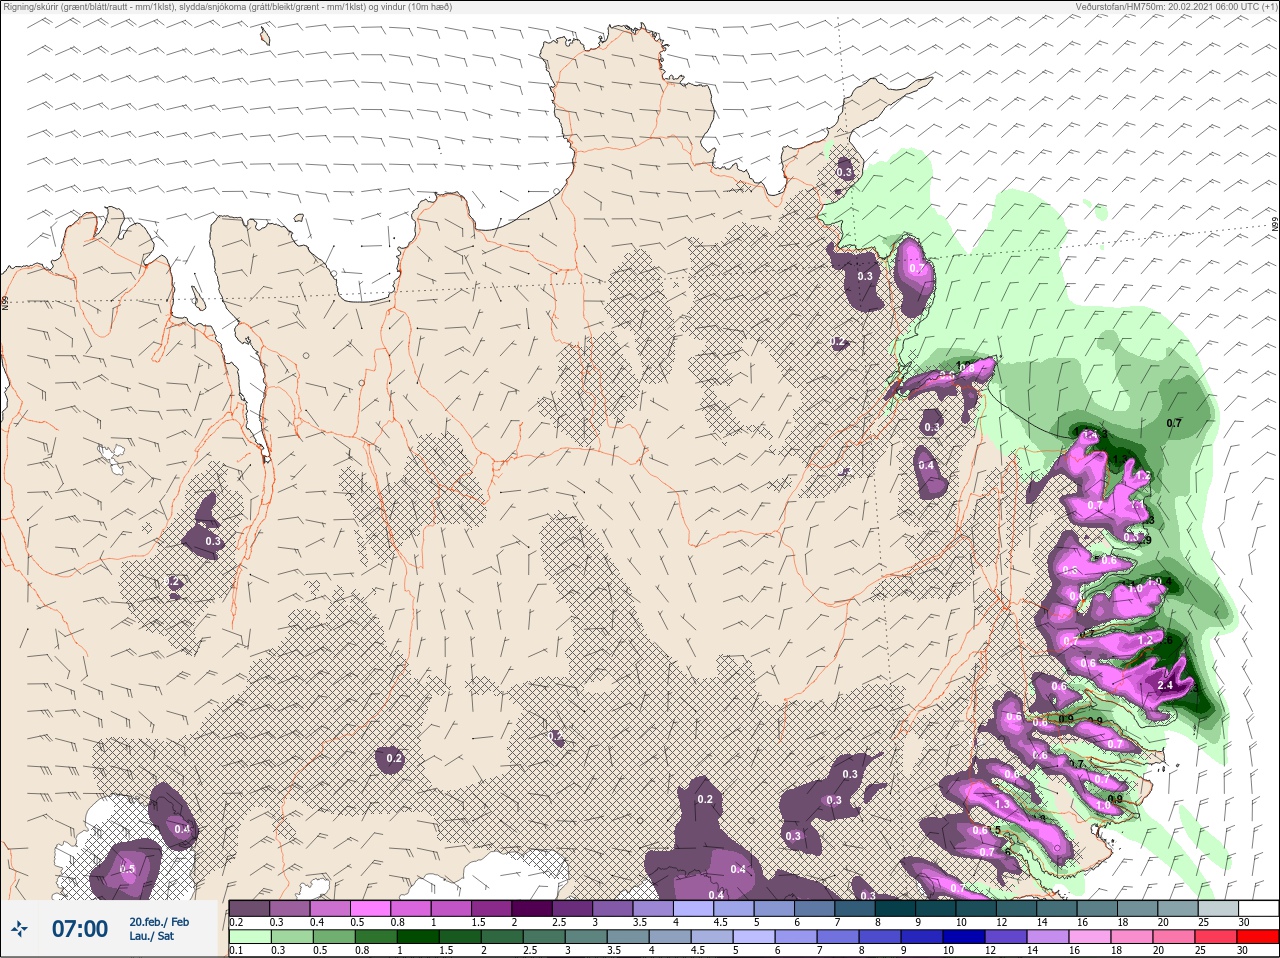The width and height of the screenshot is (1280, 958).
Task: Click the palest green 0.1 rain legend swatch
Action: [249, 936]
